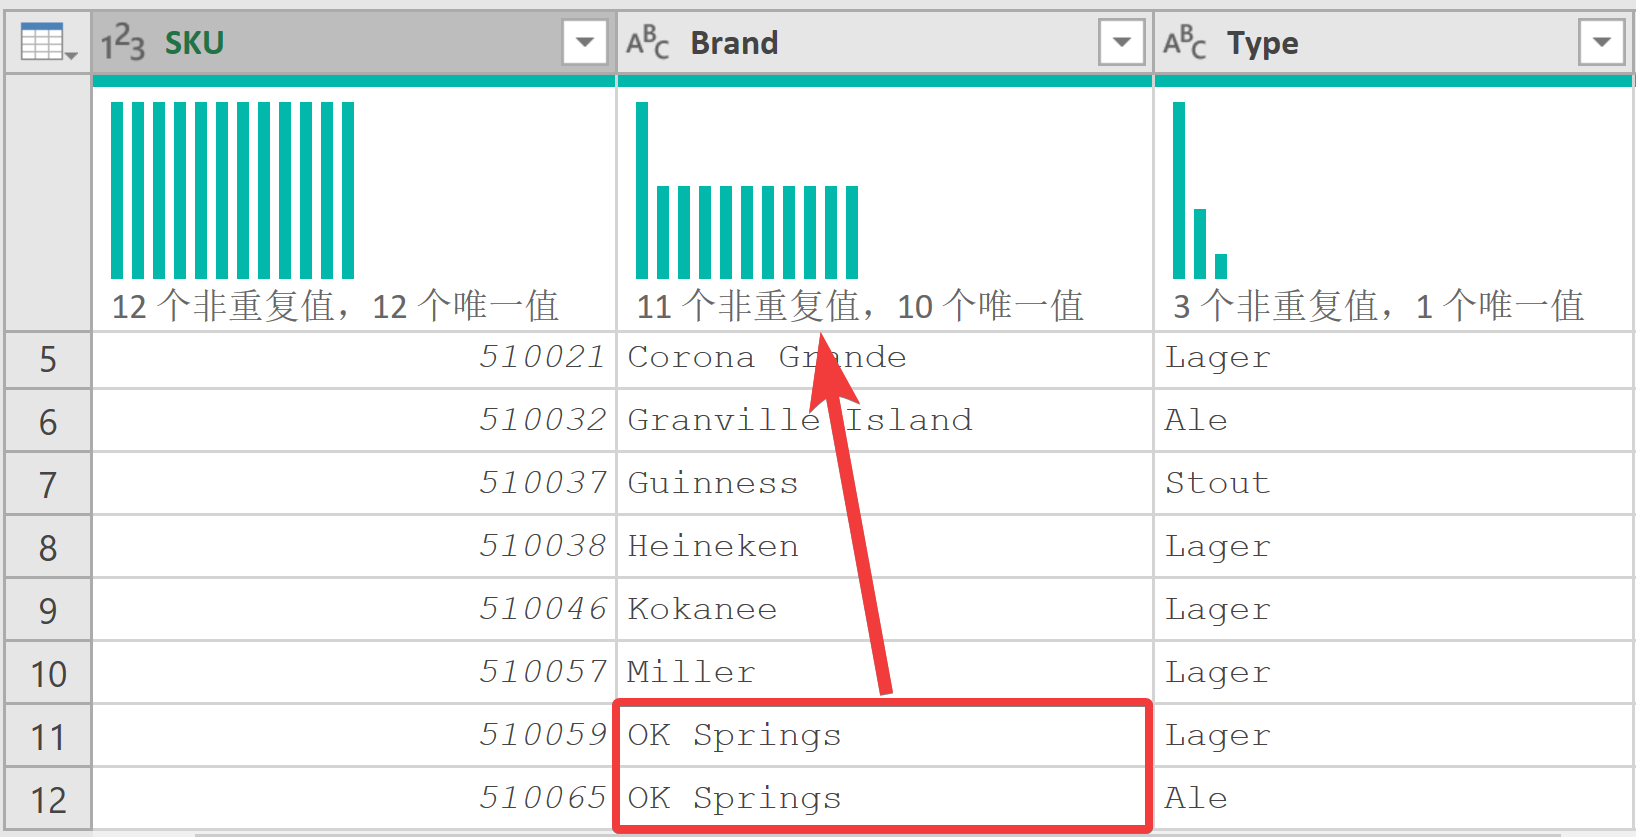Click the Ale type cell in row 12

coord(1394,798)
